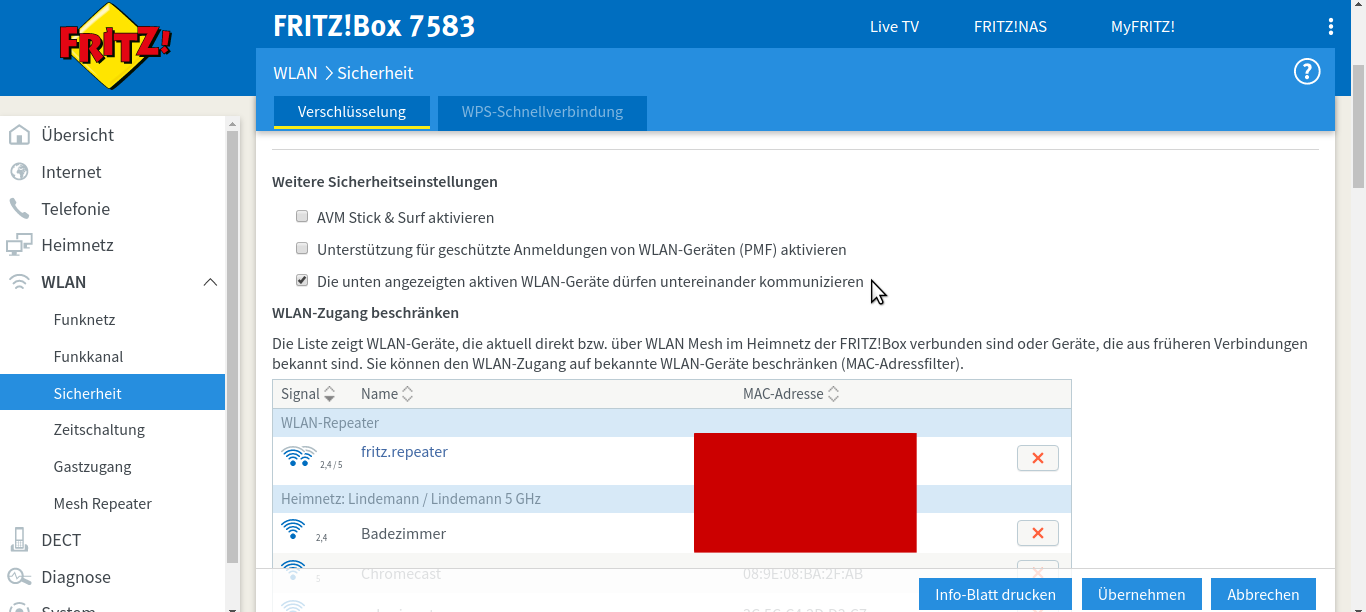Switch to the WPS-Schnellverbindung tab
This screenshot has width=1366, height=612.
pyautogui.click(x=542, y=112)
